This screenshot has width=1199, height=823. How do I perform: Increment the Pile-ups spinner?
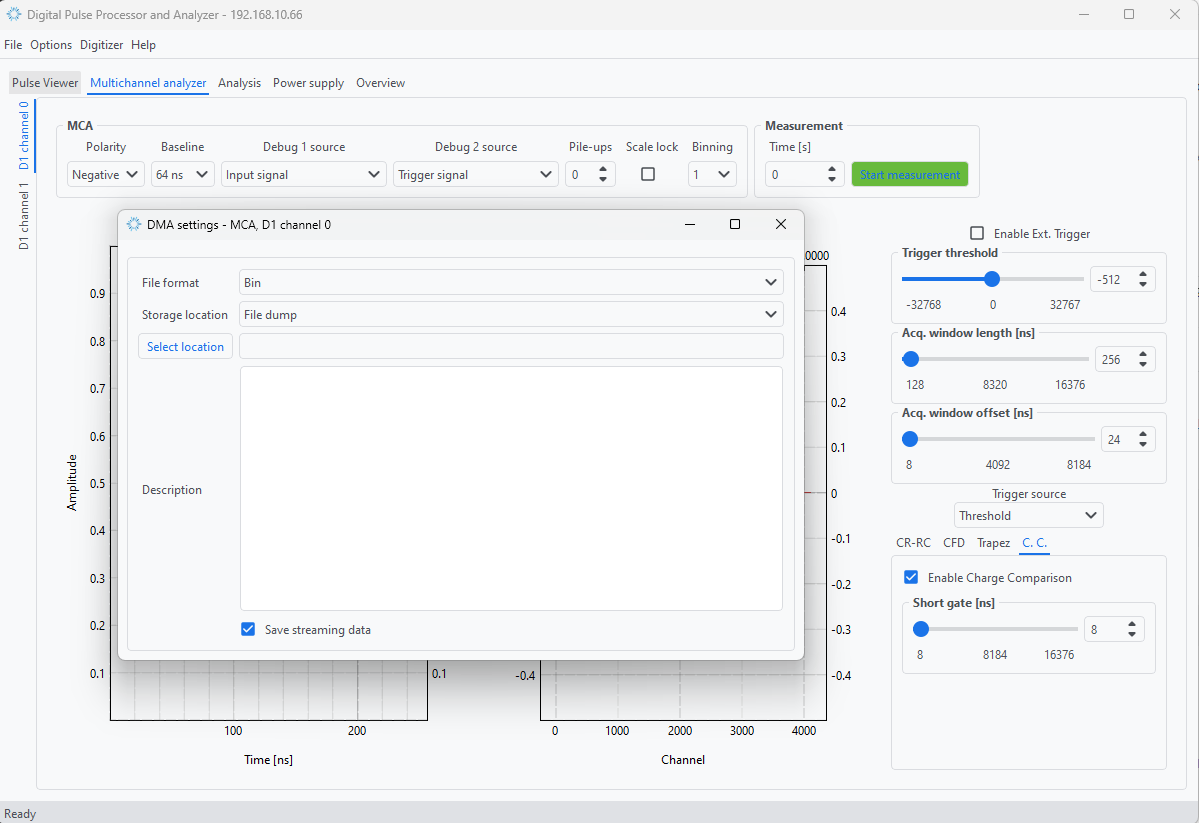604,169
